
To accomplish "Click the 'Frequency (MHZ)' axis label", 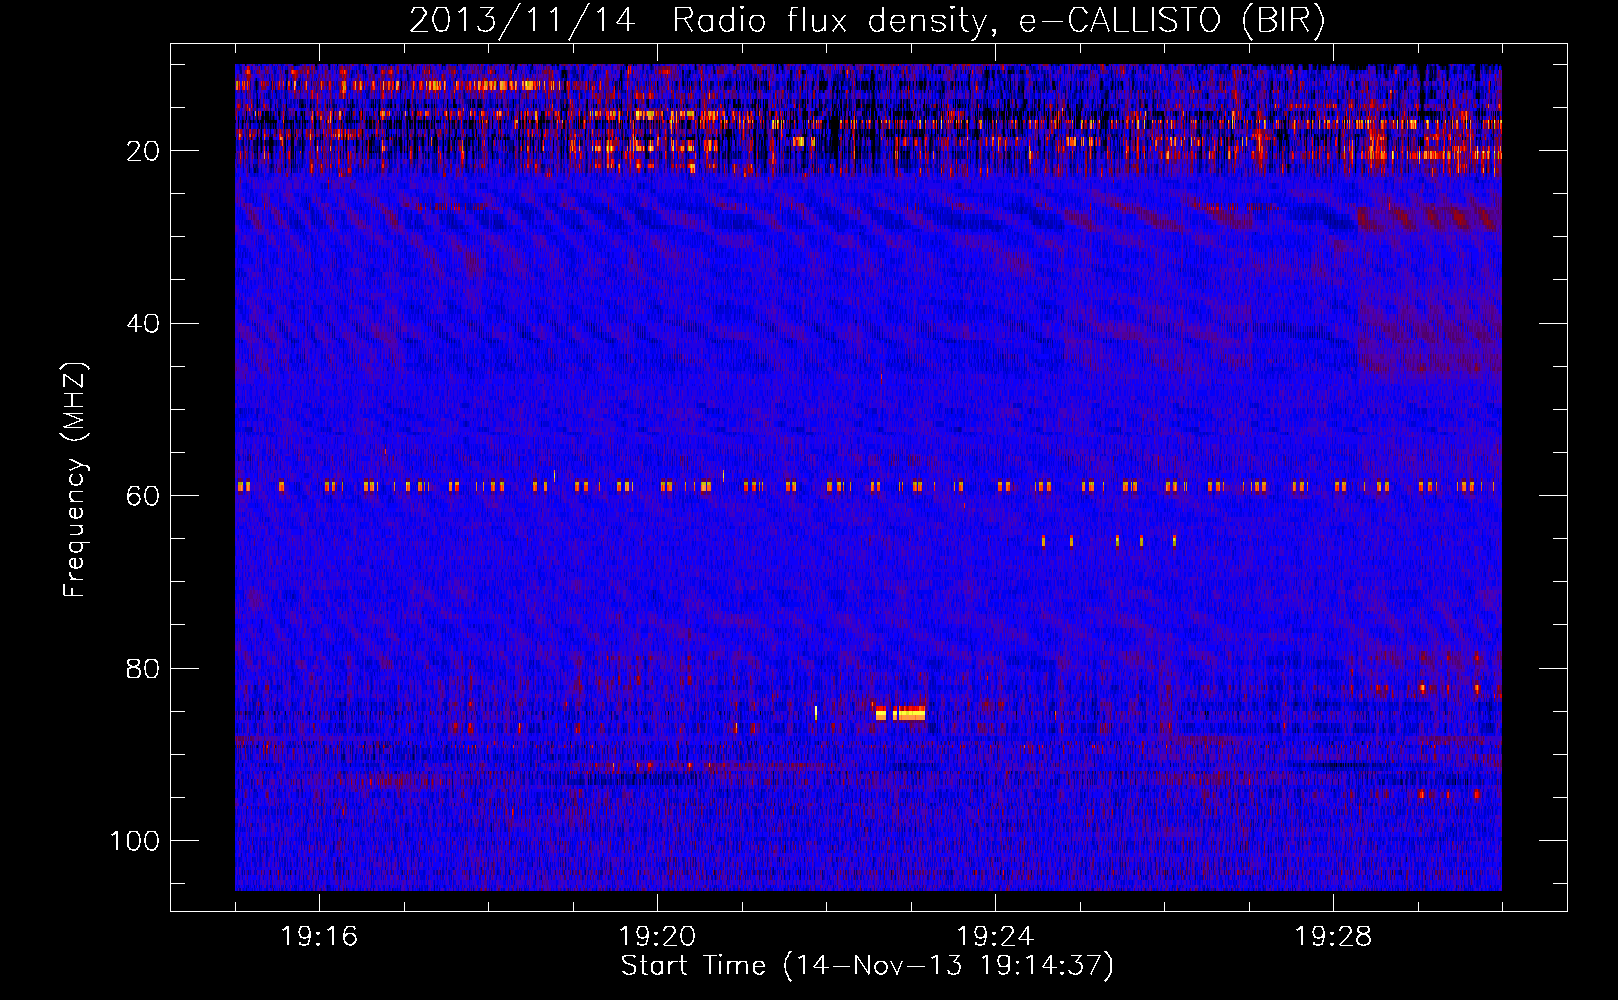I will click(x=75, y=480).
